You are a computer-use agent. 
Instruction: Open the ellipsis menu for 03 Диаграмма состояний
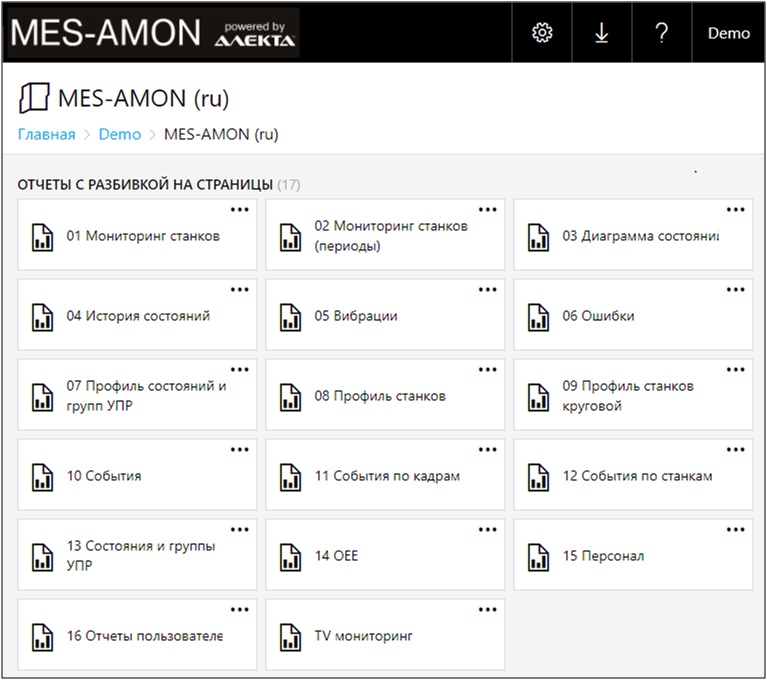coord(736,210)
